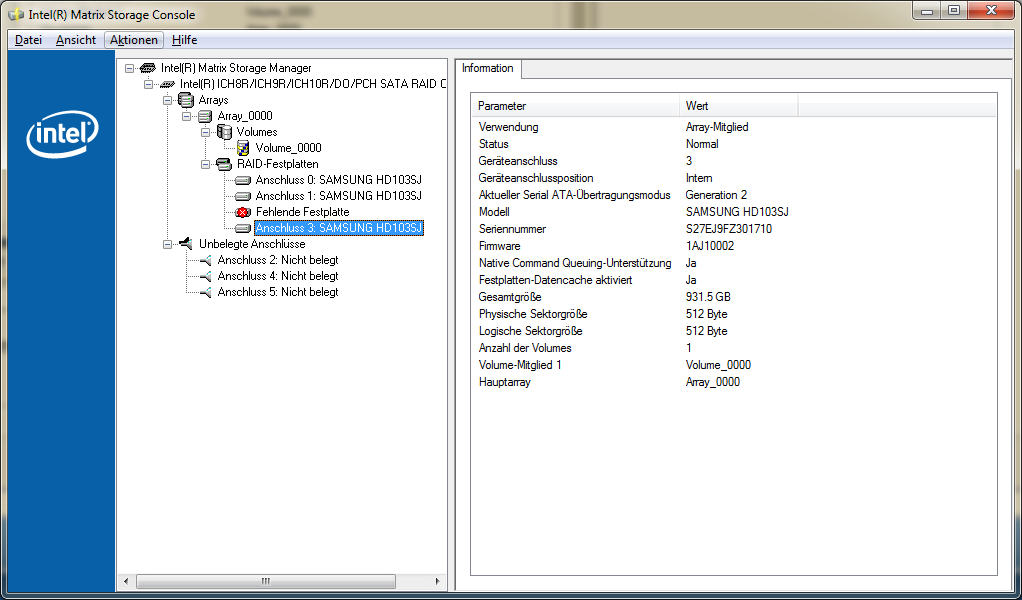
Task: Select Fehlende Festplatte entry
Action: pyautogui.click(x=302, y=212)
